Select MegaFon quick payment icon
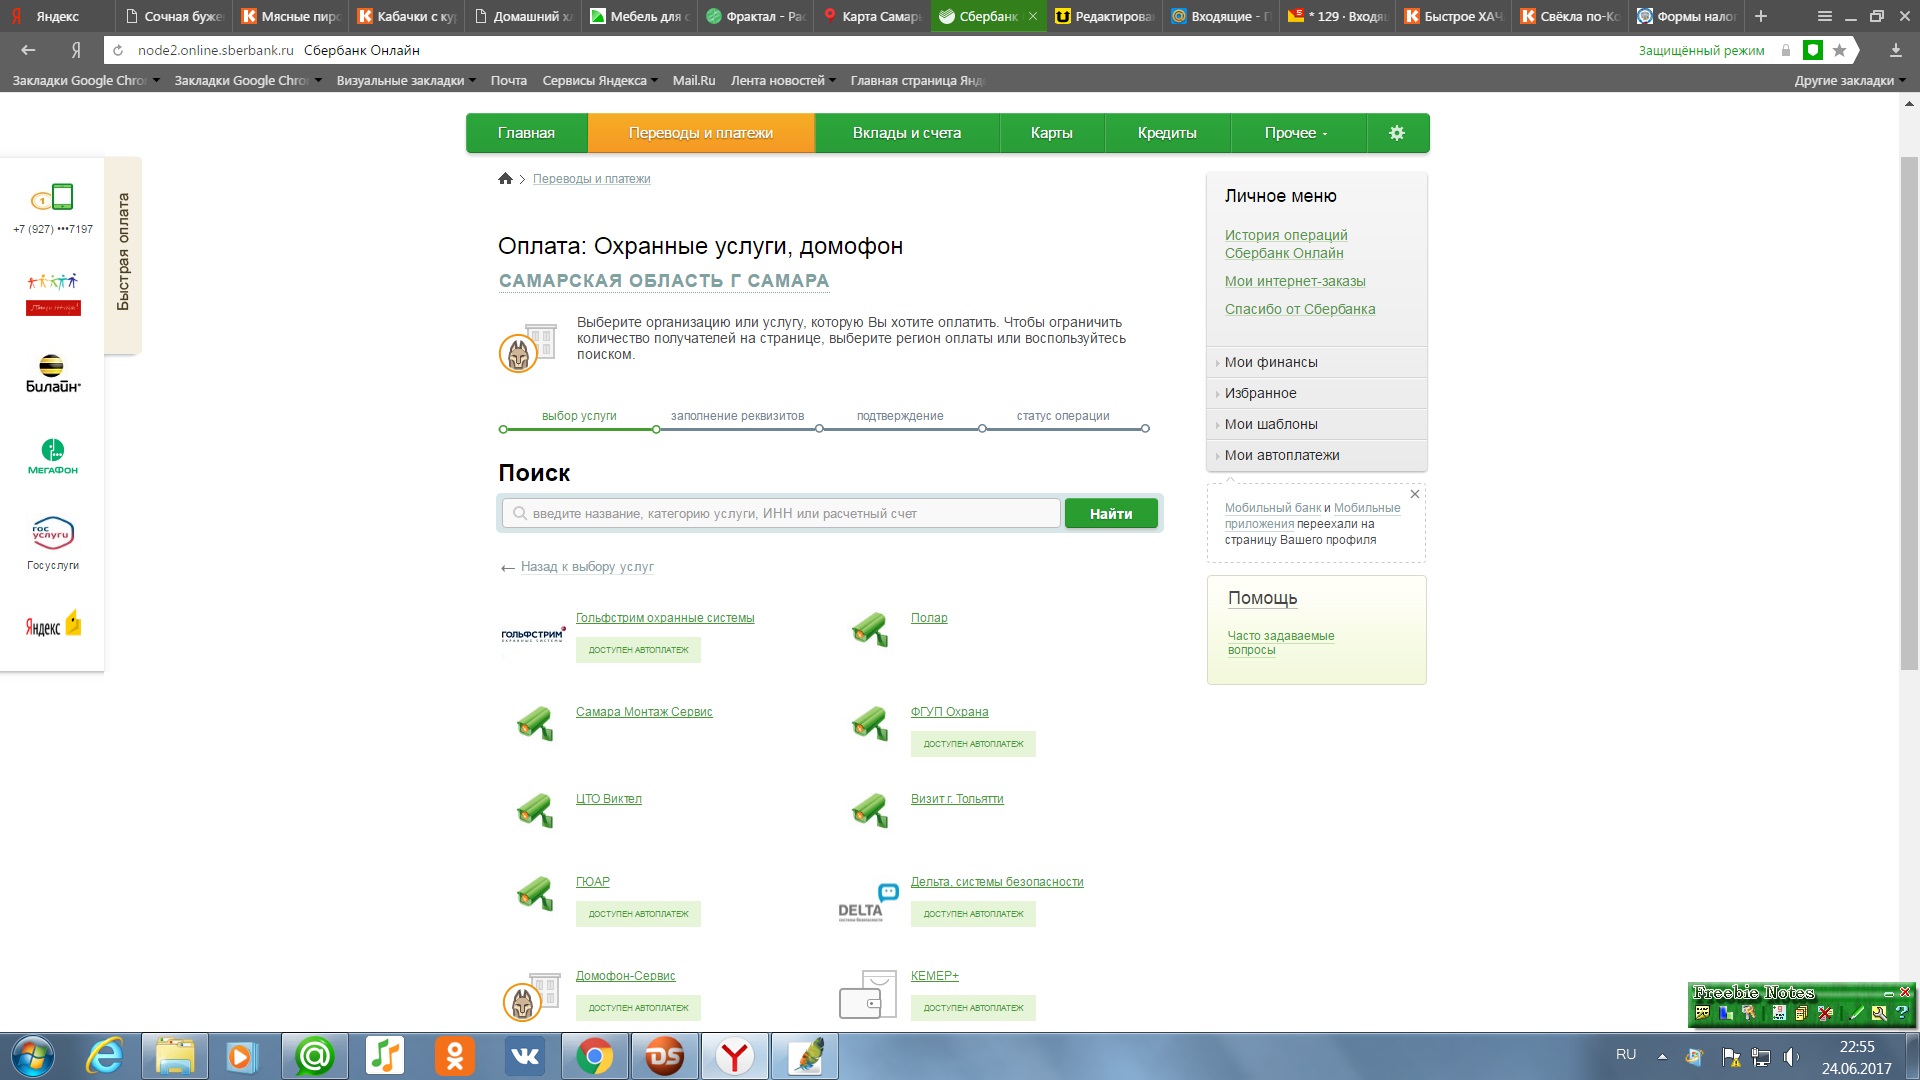Screen dimensions: 1920x1080 pyautogui.click(x=53, y=456)
